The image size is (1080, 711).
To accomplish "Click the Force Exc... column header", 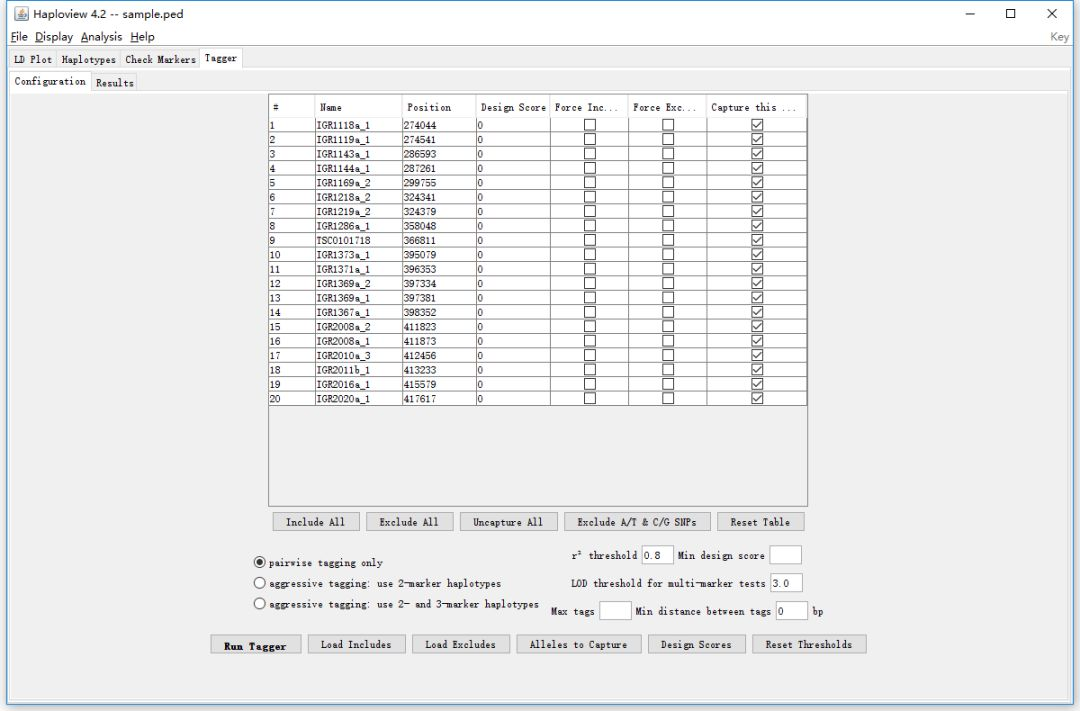I will tap(667, 107).
